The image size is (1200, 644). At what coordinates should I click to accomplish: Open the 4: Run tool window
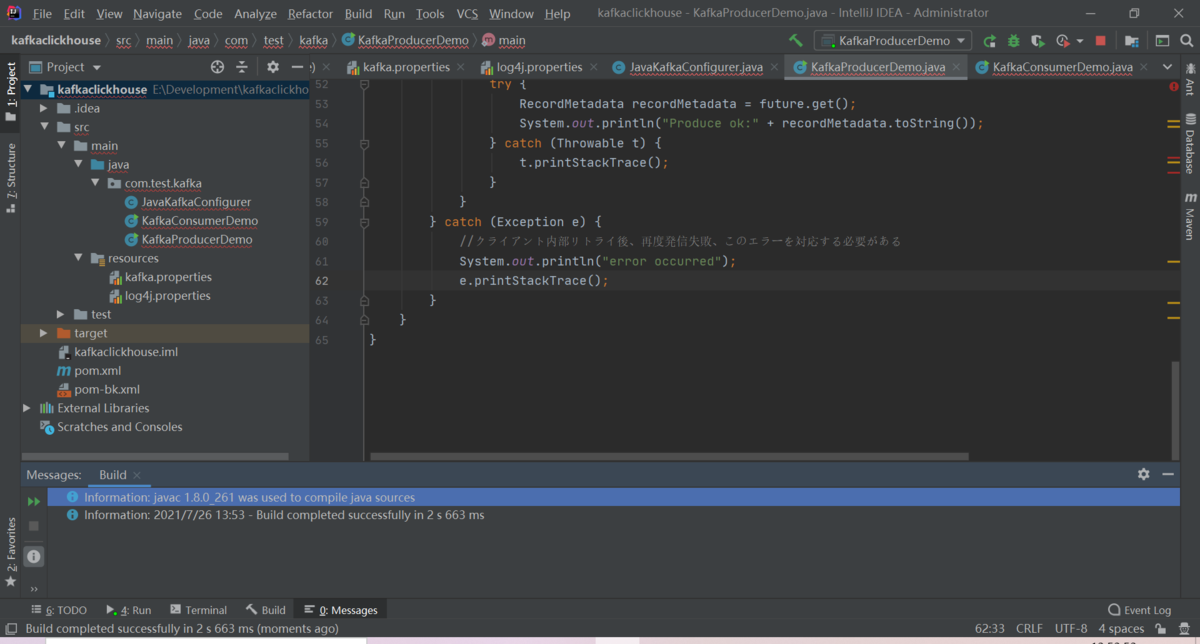click(x=129, y=610)
